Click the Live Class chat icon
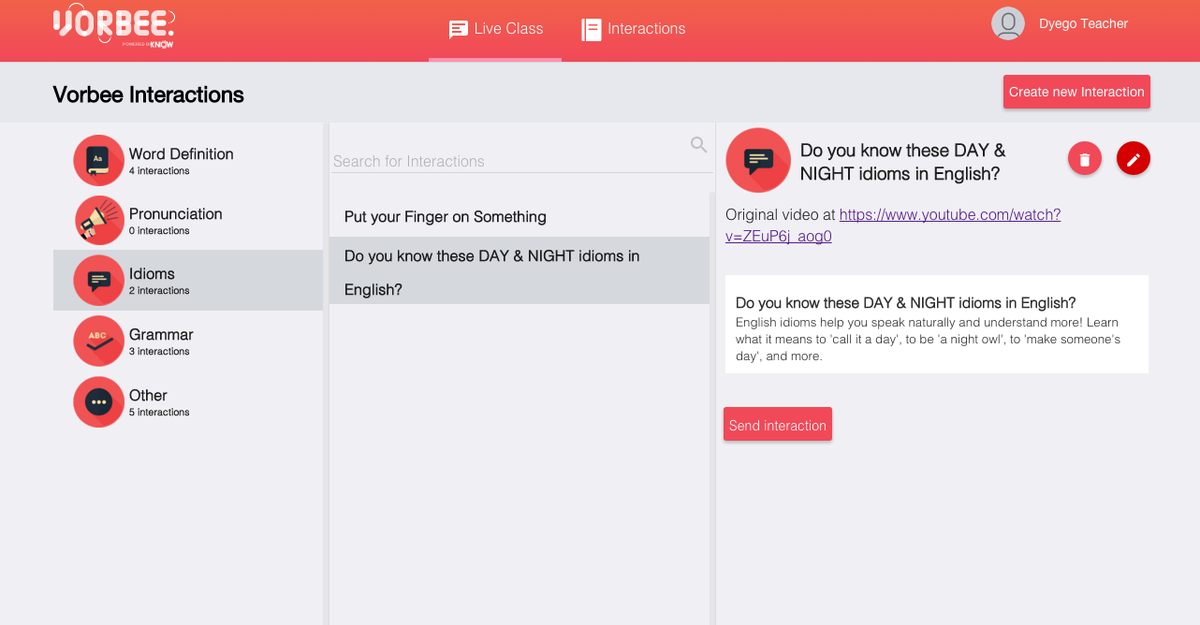This screenshot has height=625, width=1200. click(459, 29)
